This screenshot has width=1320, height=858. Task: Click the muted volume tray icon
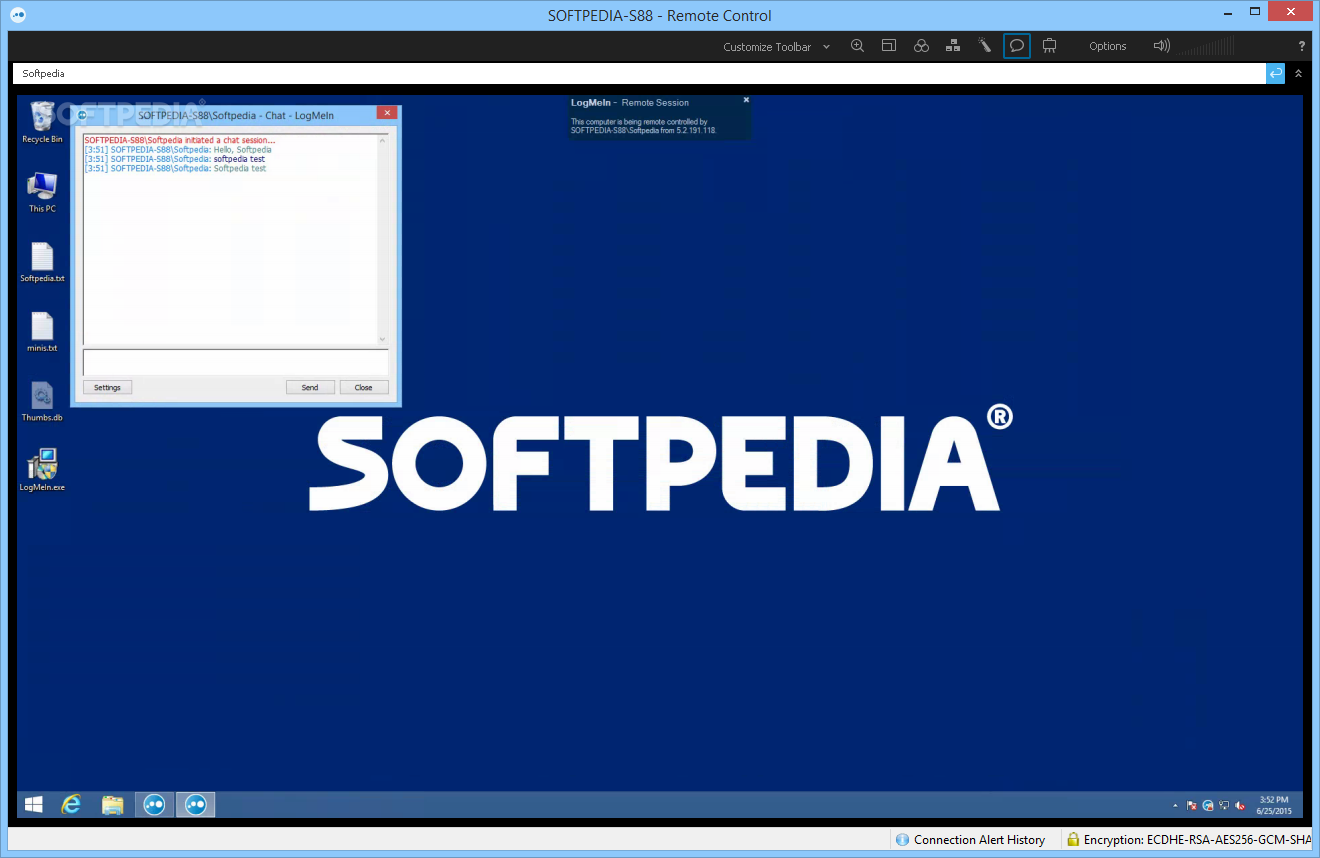tap(1240, 805)
